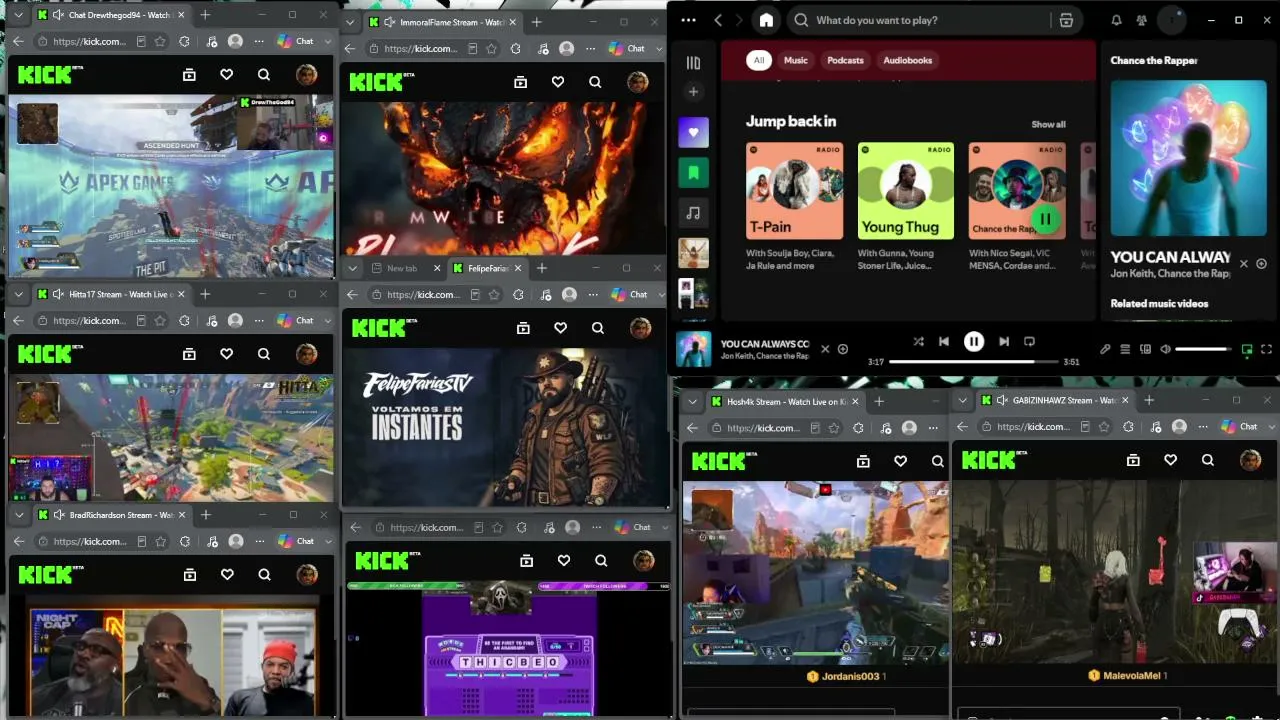The width and height of the screenshot is (1280, 720).
Task: Adjust the Spotify volume slider
Action: 1204,349
